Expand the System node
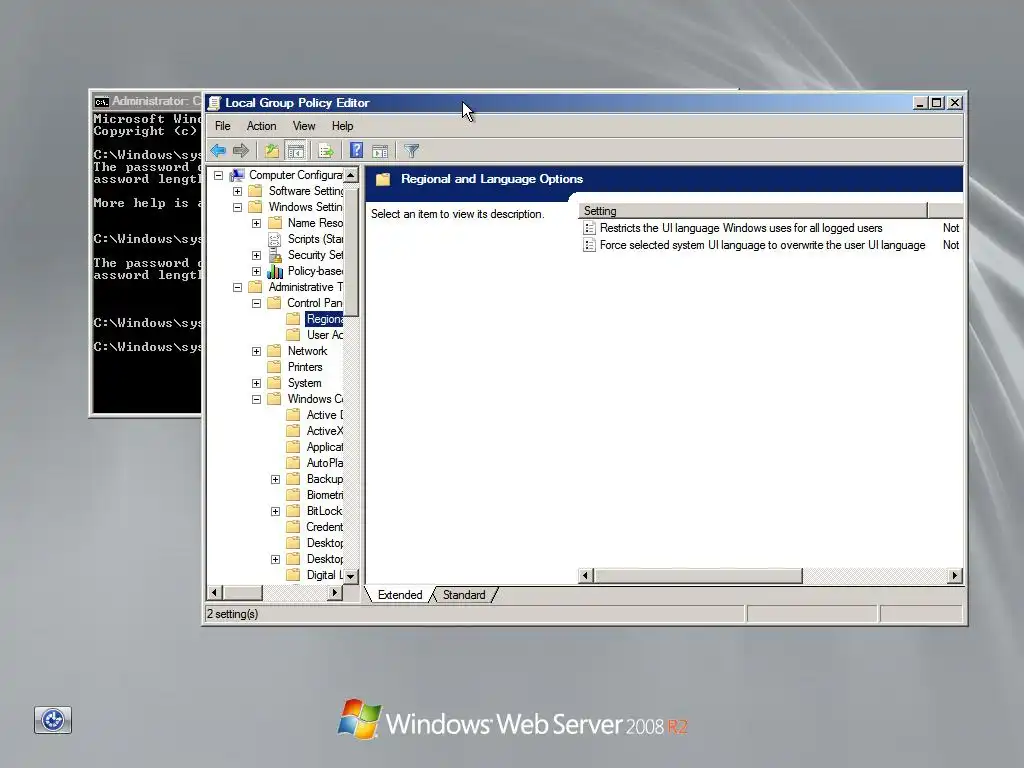This screenshot has height=768, width=1024. (x=257, y=383)
